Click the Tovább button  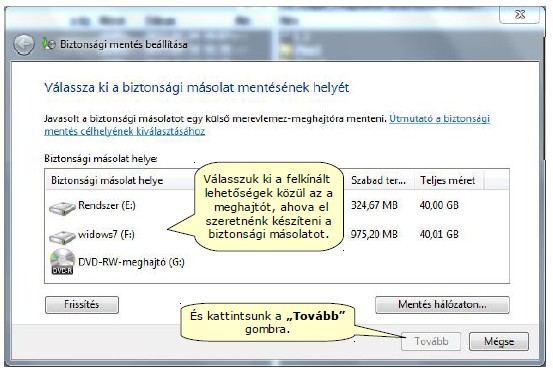tap(431, 341)
